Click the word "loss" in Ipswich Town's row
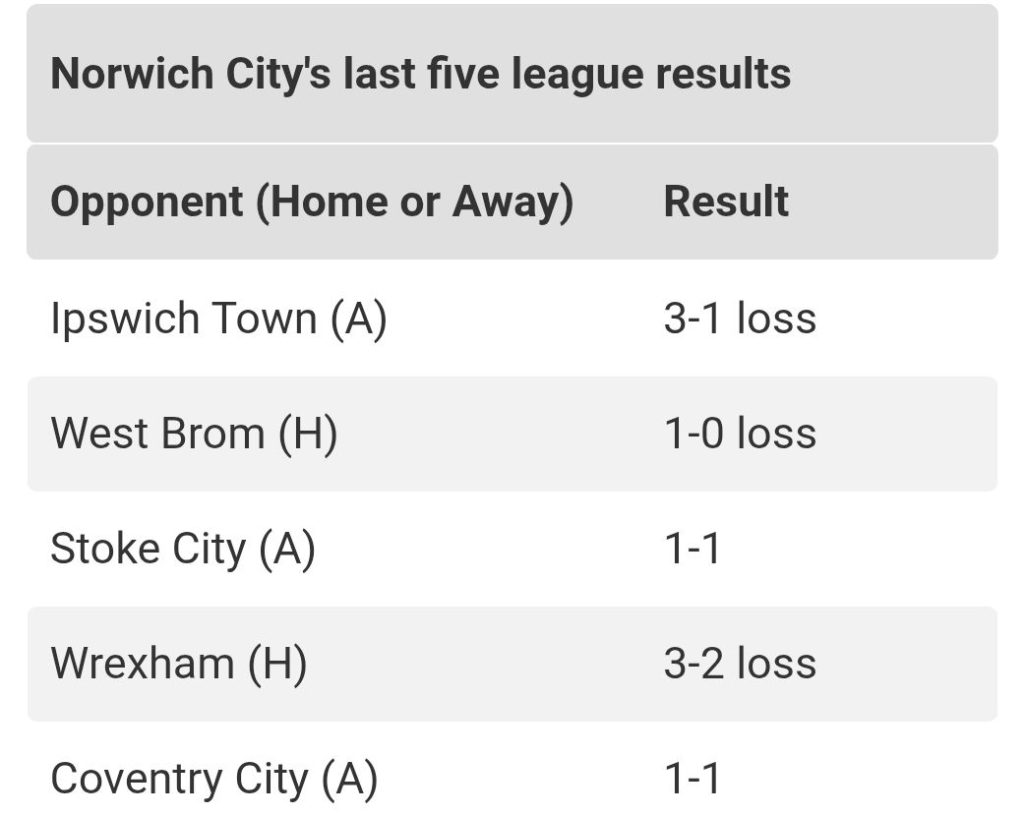Viewport: 1024px width, 815px height. (x=776, y=319)
